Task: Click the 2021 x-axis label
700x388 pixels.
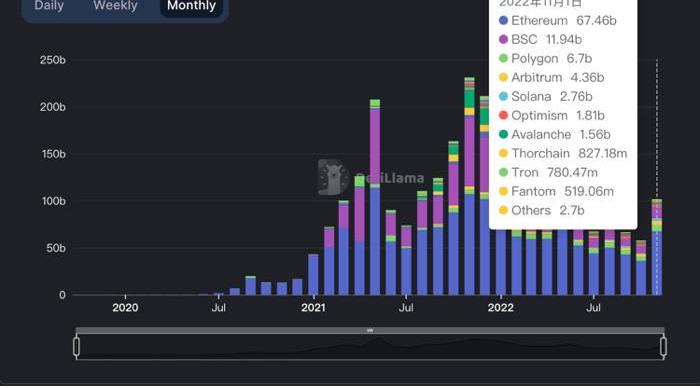Action: point(313,308)
